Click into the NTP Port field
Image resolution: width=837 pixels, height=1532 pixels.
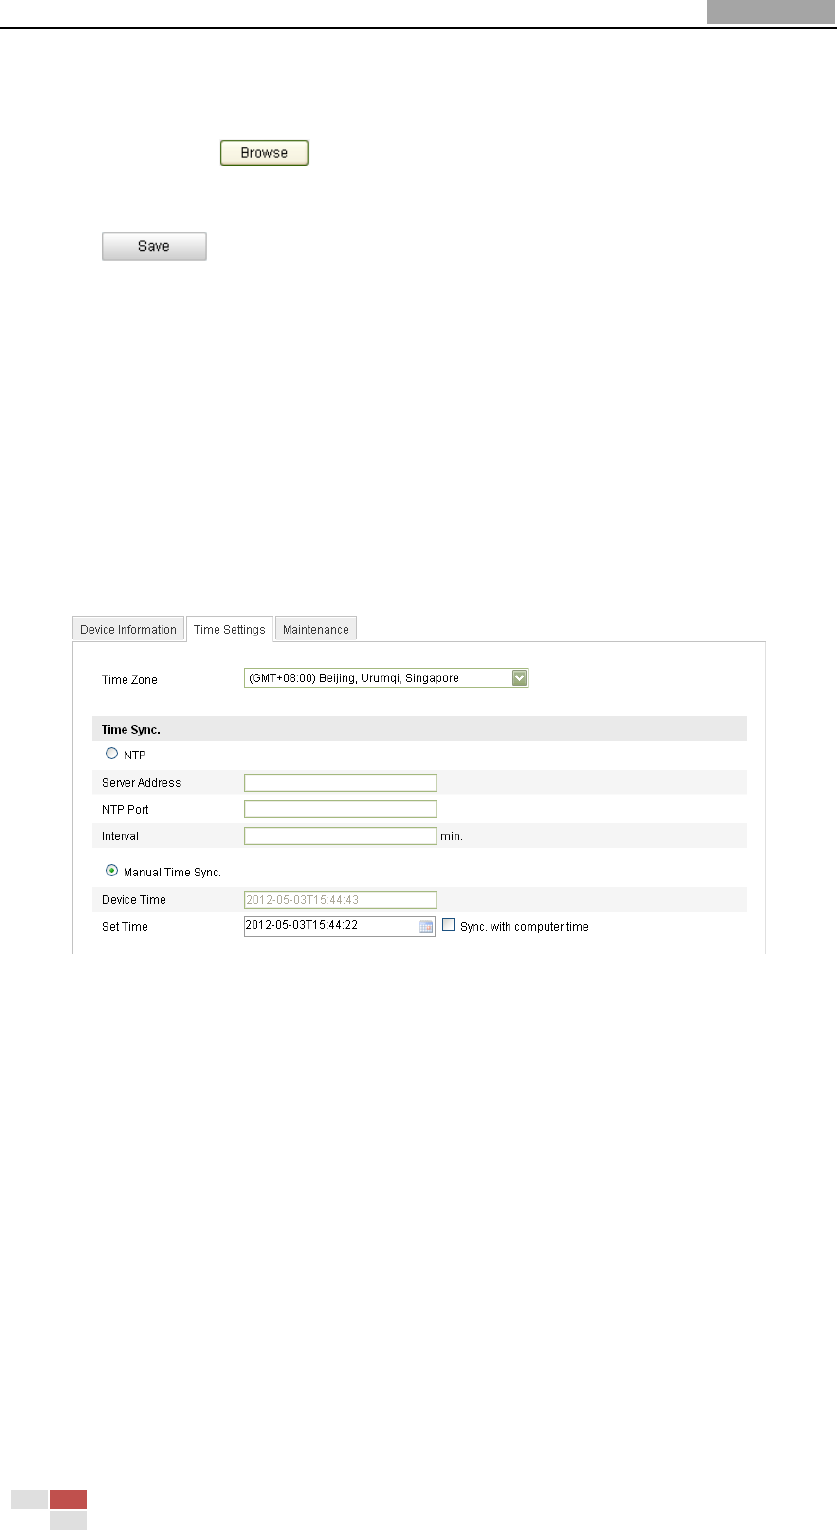[340, 809]
